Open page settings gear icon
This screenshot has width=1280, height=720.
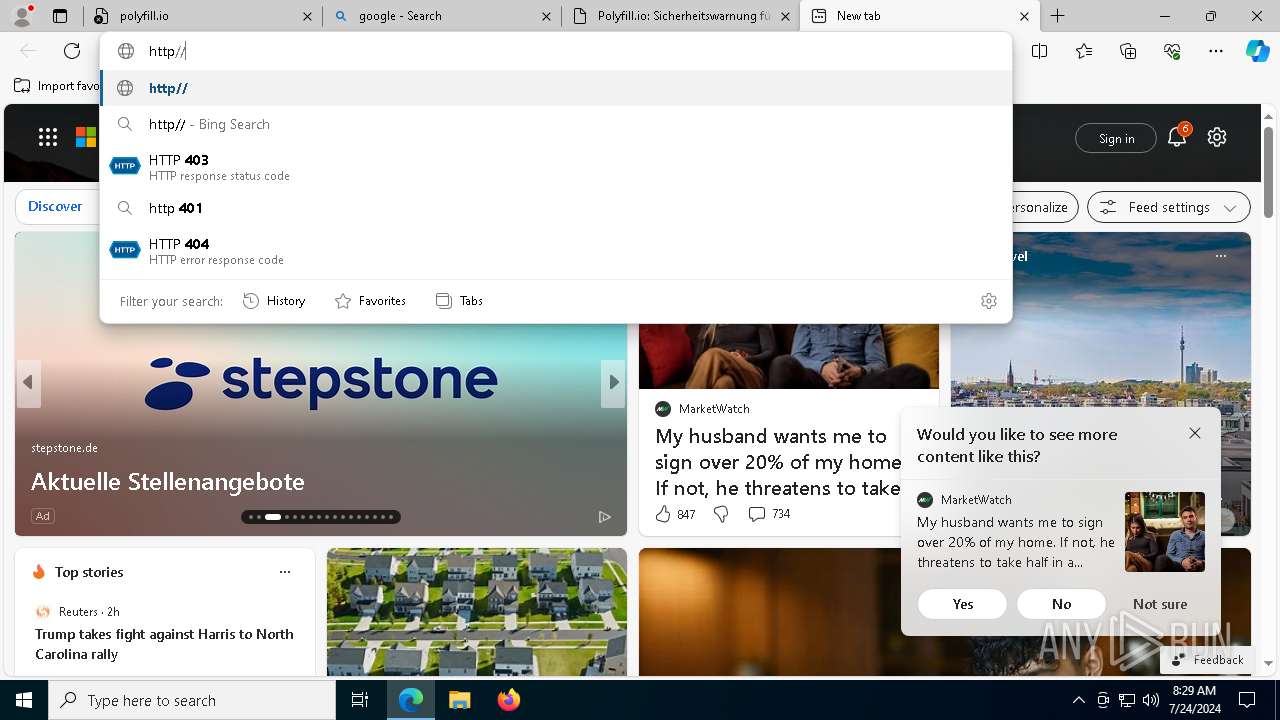[1217, 137]
